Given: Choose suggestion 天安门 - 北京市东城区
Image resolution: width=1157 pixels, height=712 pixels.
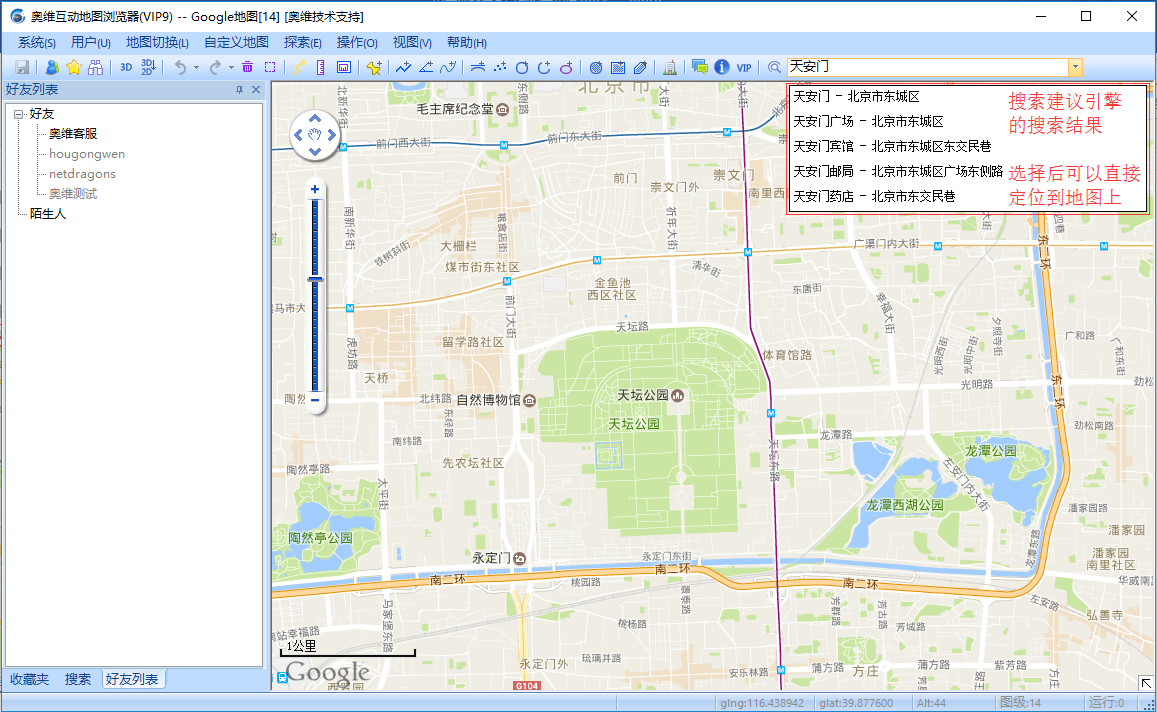Looking at the screenshot, I should tap(856, 97).
